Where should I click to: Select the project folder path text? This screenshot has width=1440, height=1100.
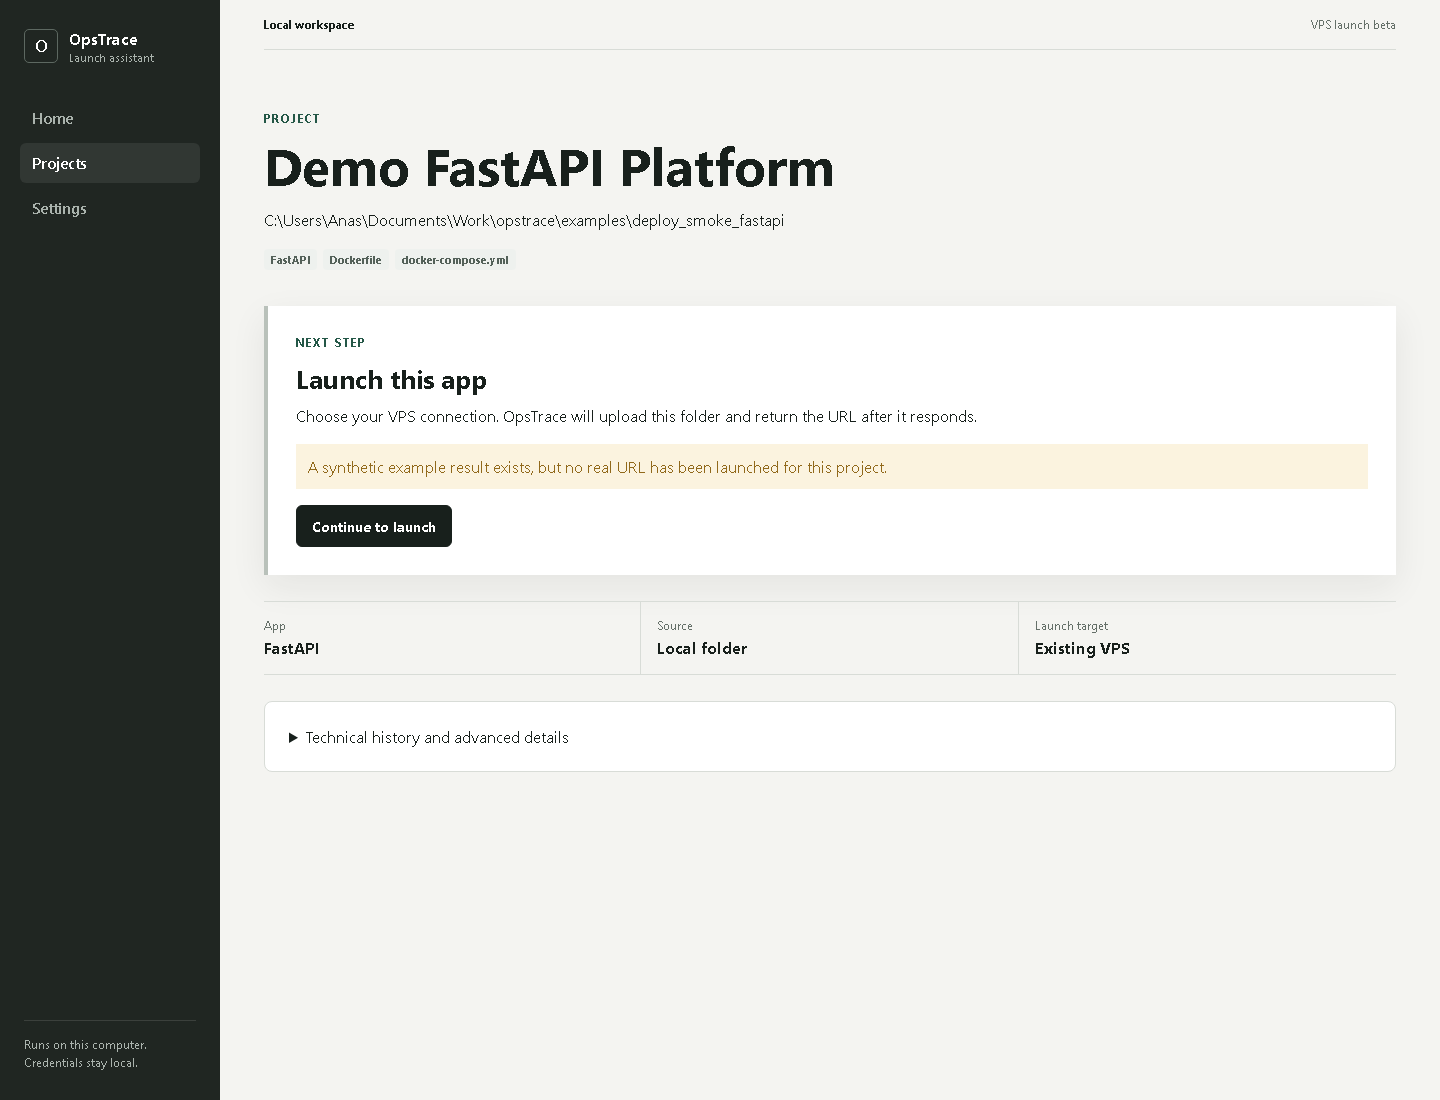point(524,220)
